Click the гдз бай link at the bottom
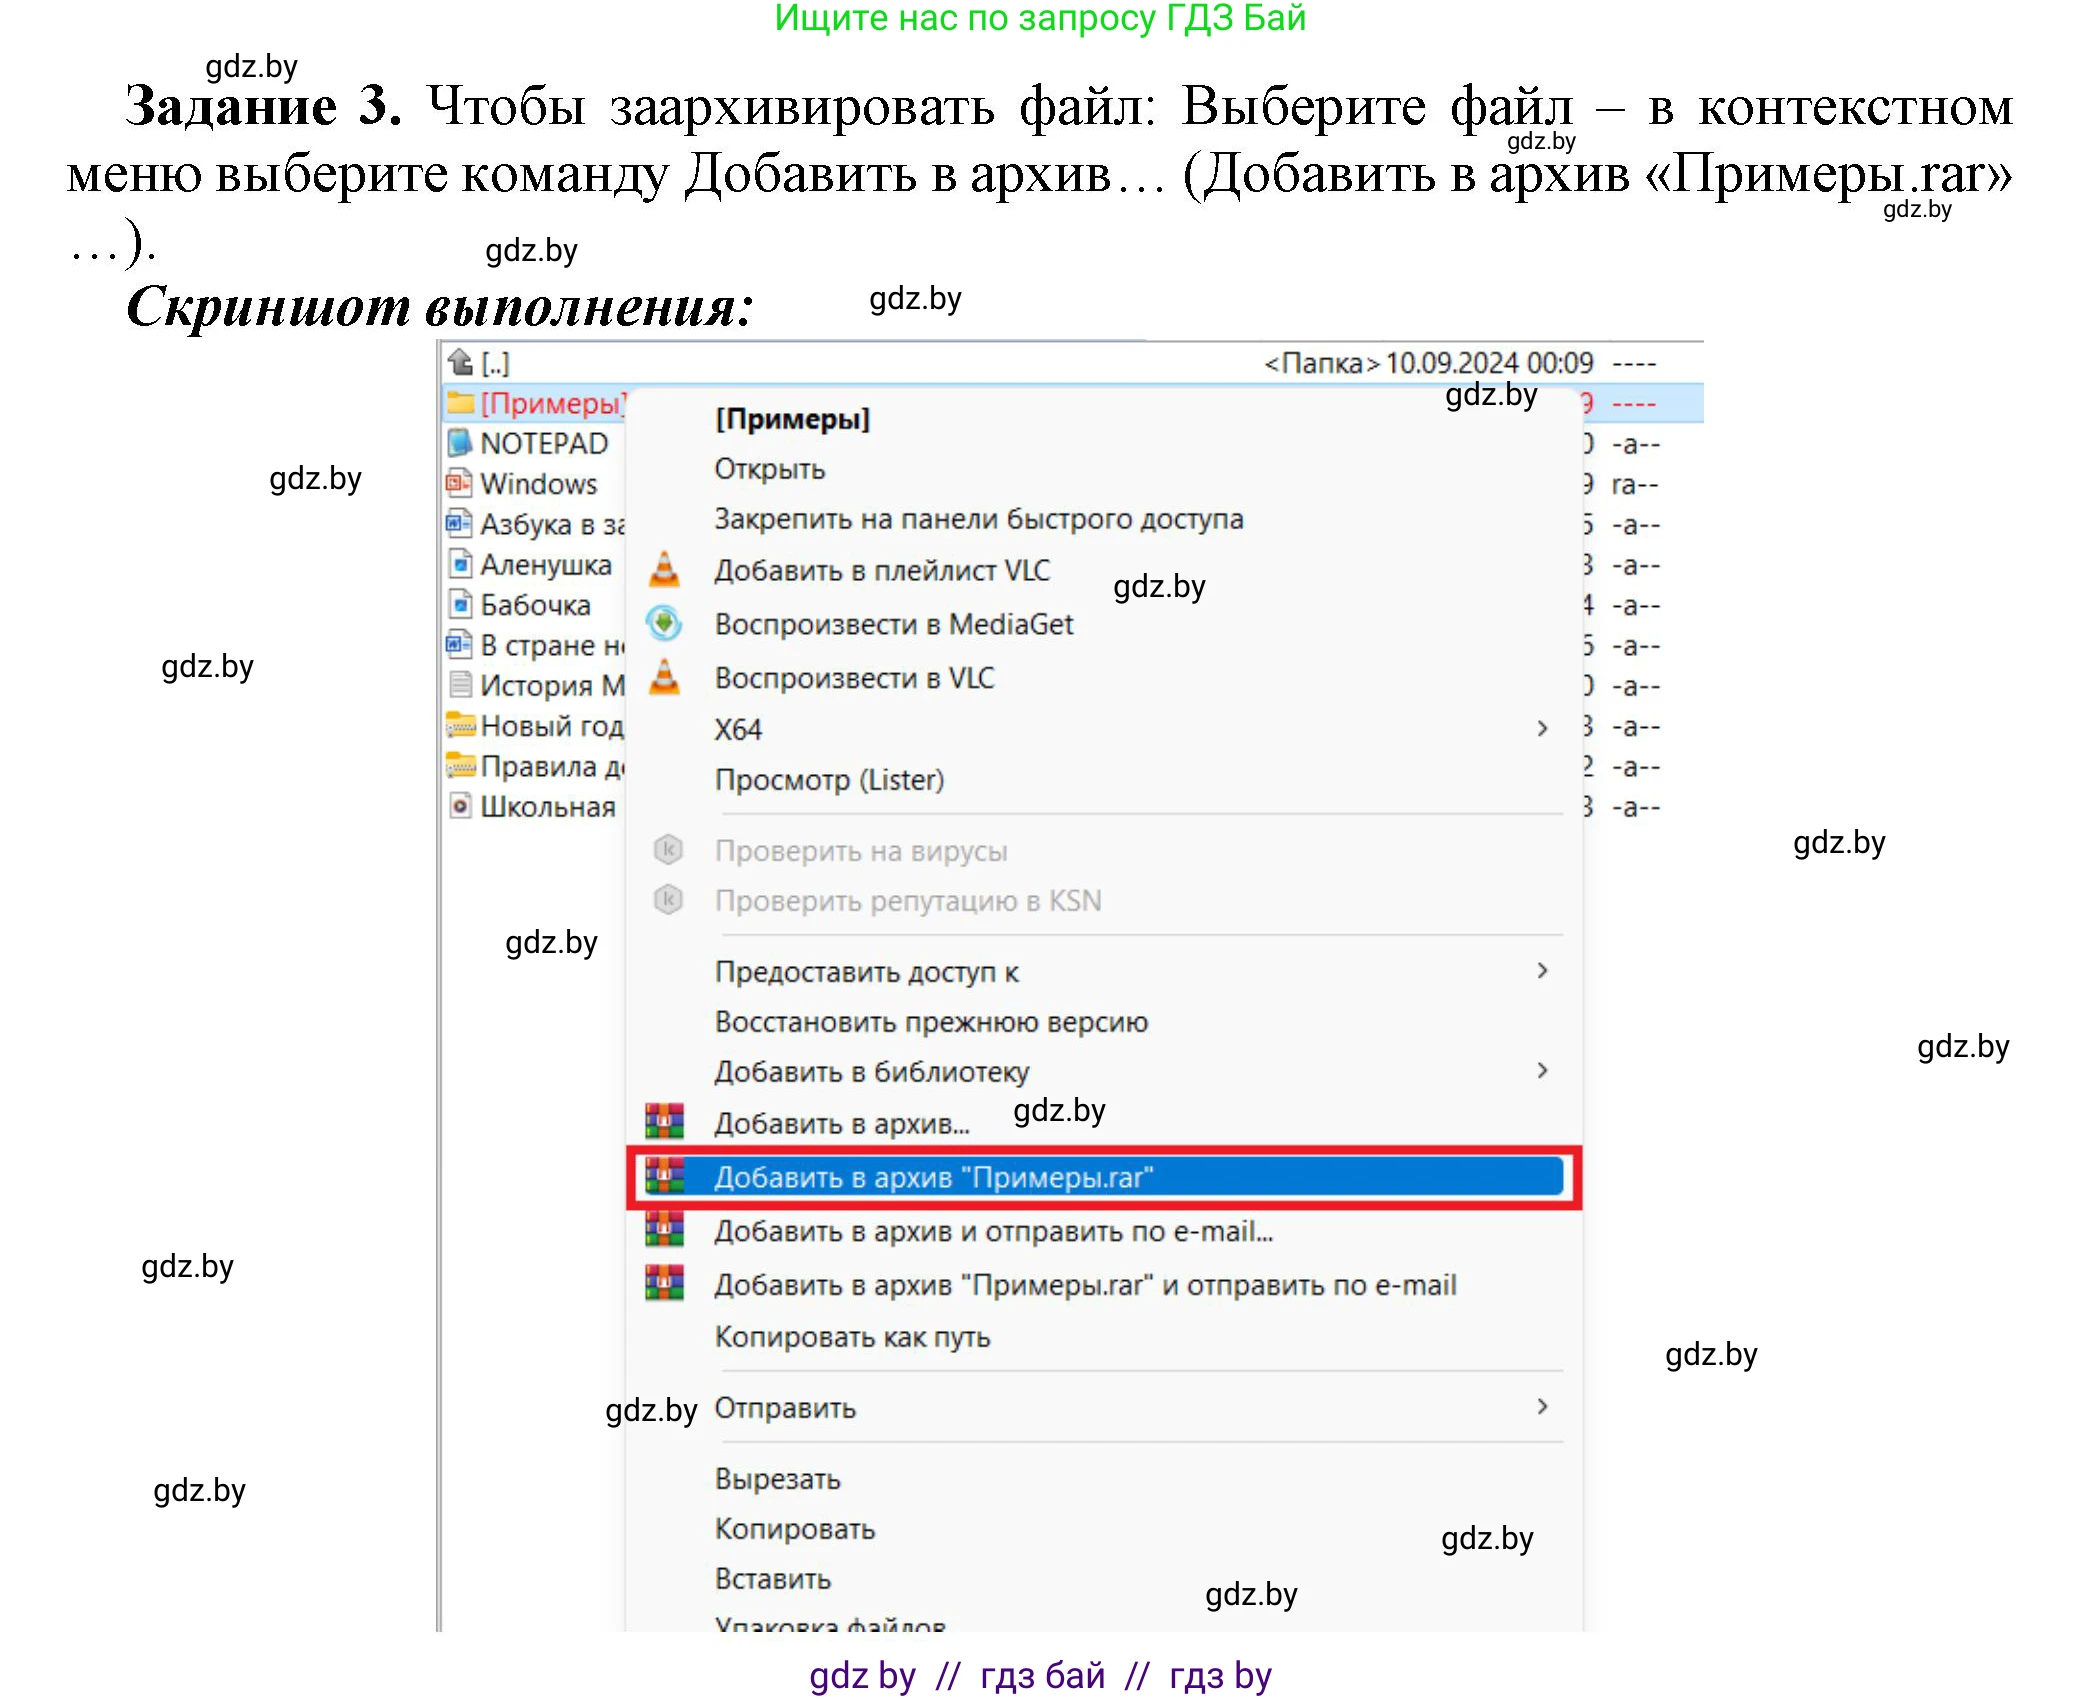 coord(1040,1676)
